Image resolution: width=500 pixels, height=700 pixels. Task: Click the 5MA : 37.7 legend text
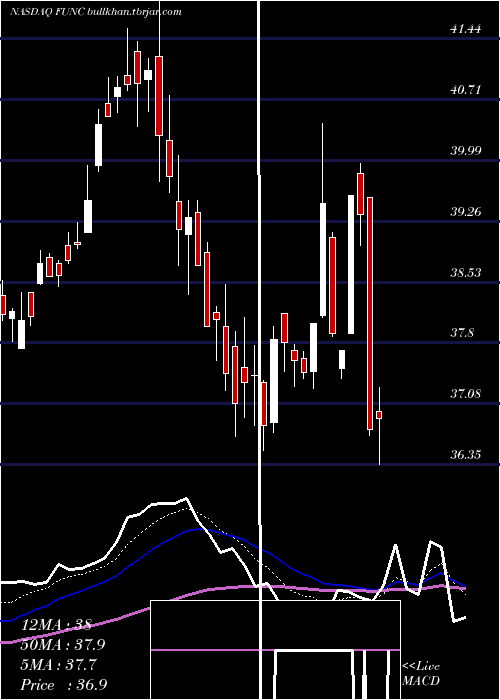point(58,665)
